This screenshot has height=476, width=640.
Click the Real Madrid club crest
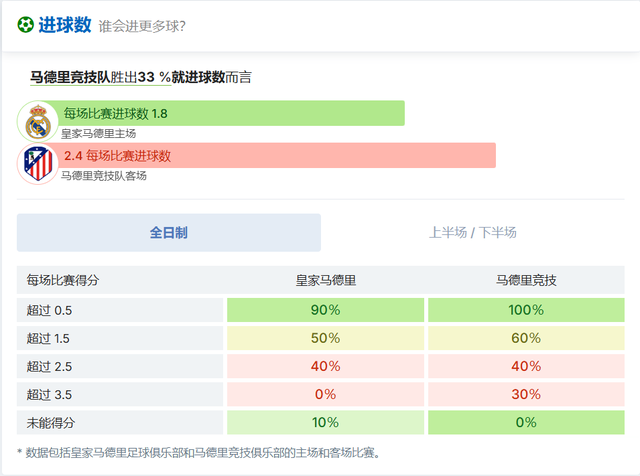pos(38,122)
